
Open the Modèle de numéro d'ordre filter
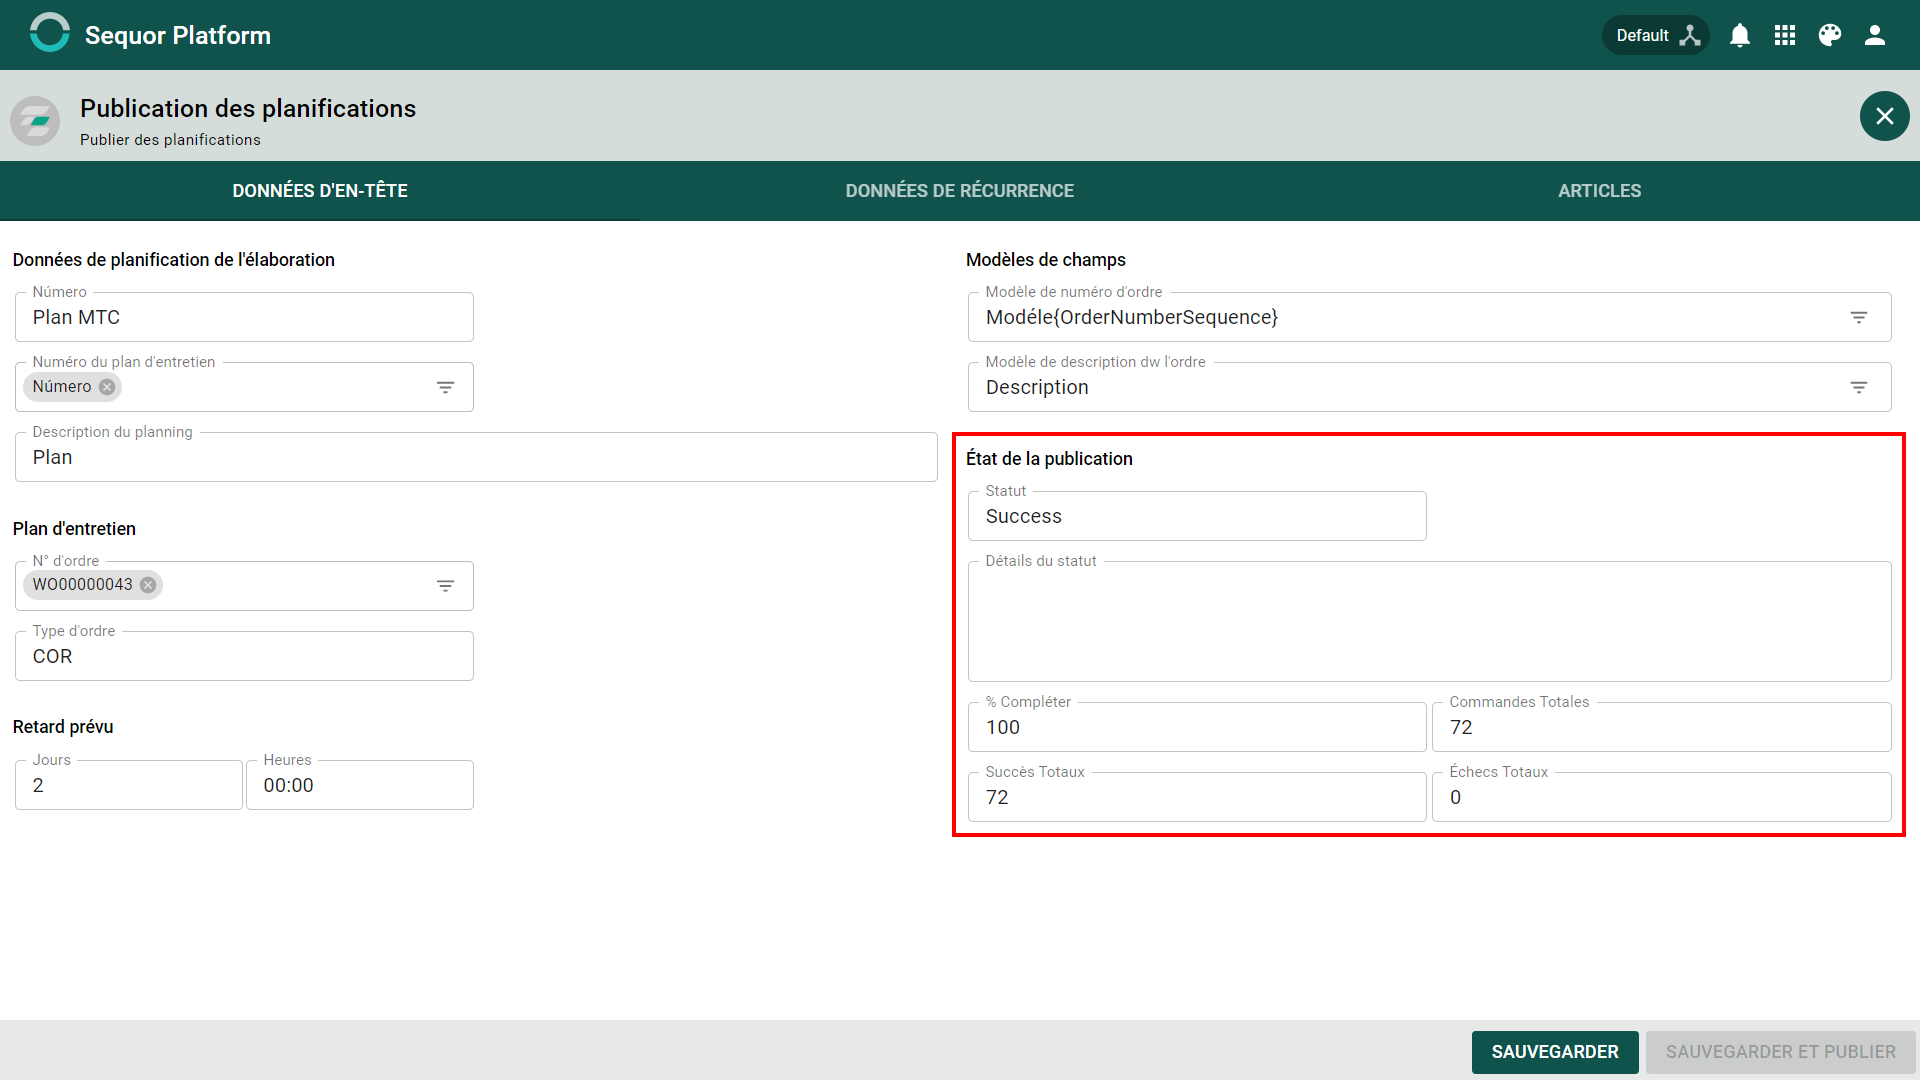(x=1859, y=317)
